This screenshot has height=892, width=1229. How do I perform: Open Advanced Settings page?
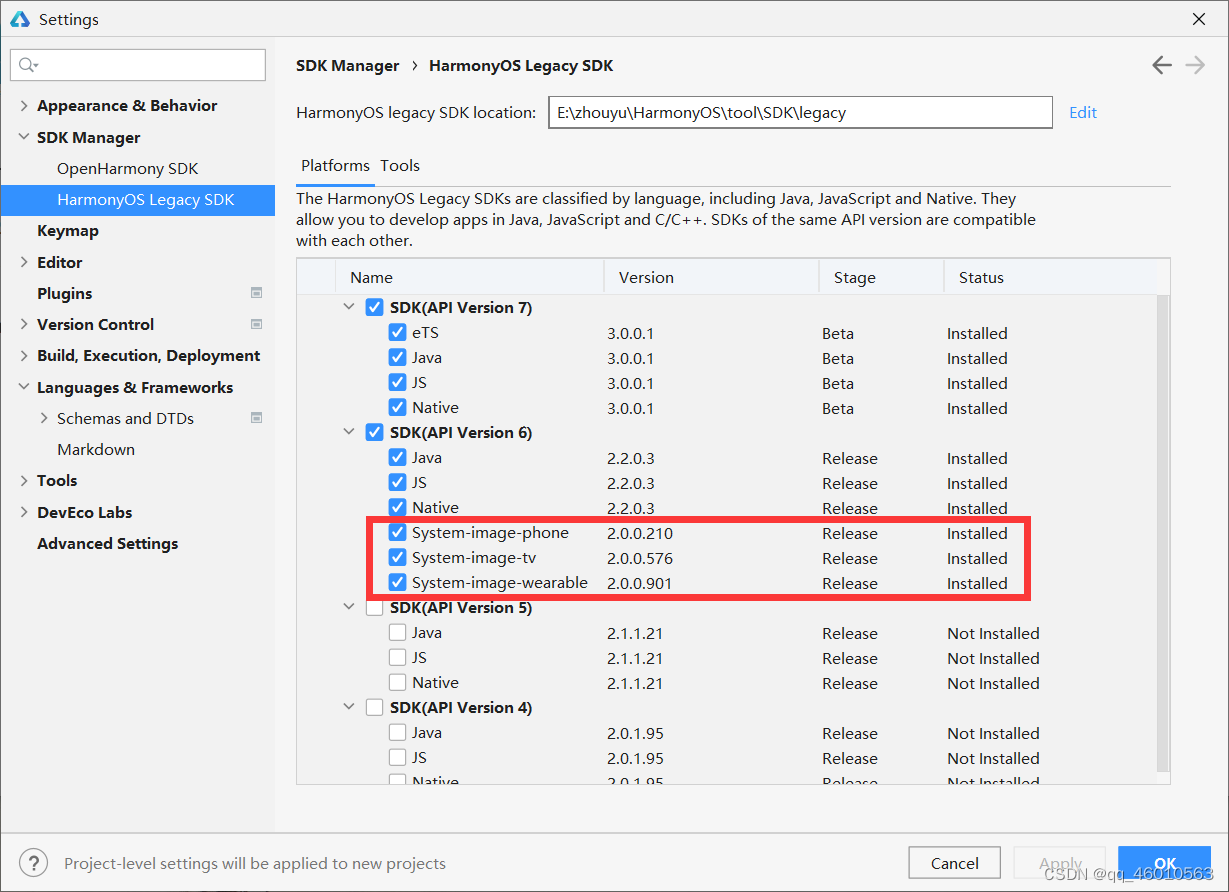pos(107,543)
